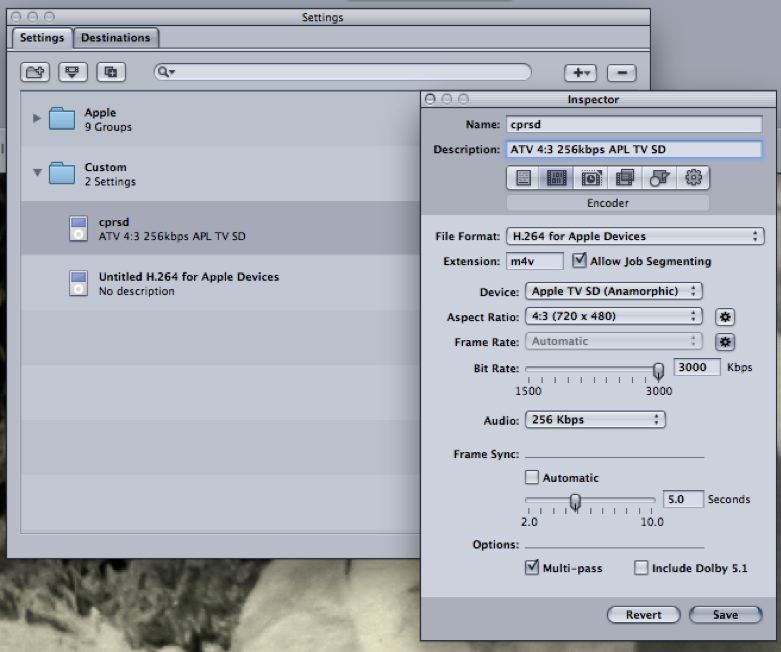Click the Revert button
This screenshot has width=781, height=652.
click(643, 615)
